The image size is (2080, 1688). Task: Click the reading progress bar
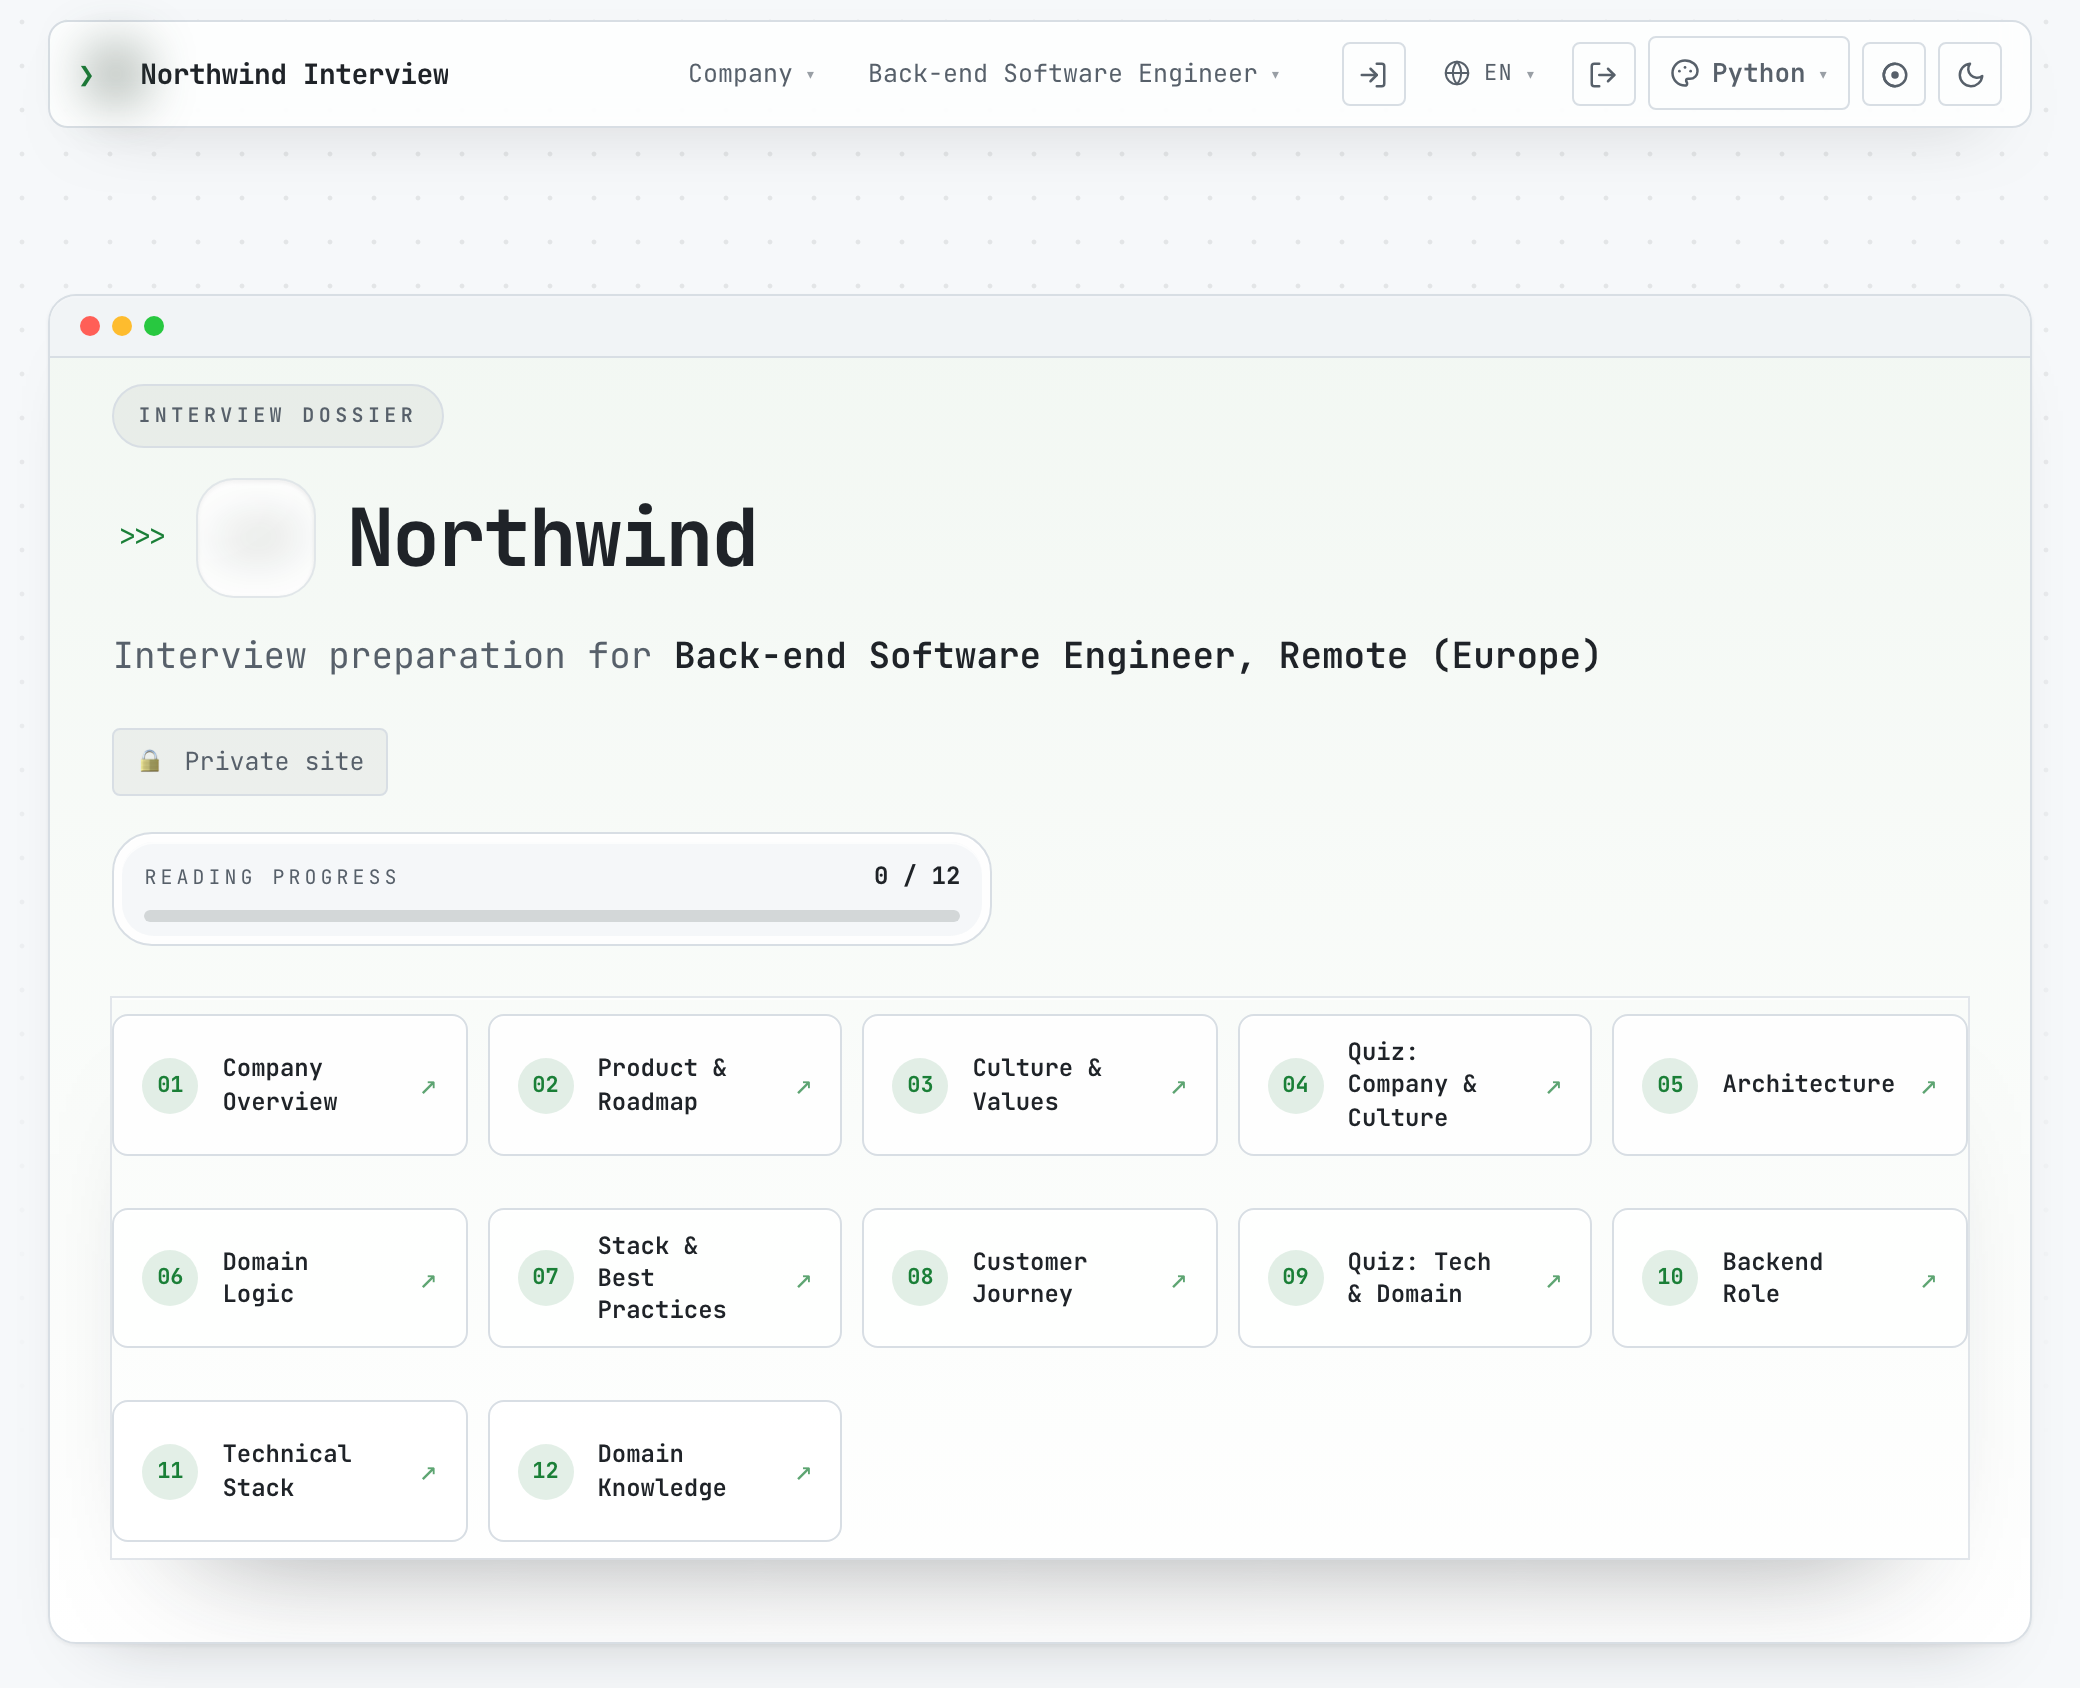pos(552,916)
